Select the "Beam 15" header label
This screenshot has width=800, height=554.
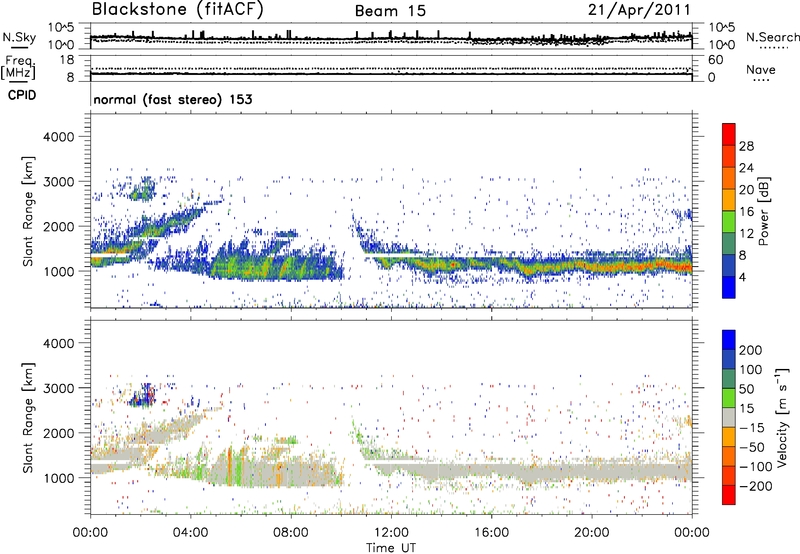coord(390,11)
